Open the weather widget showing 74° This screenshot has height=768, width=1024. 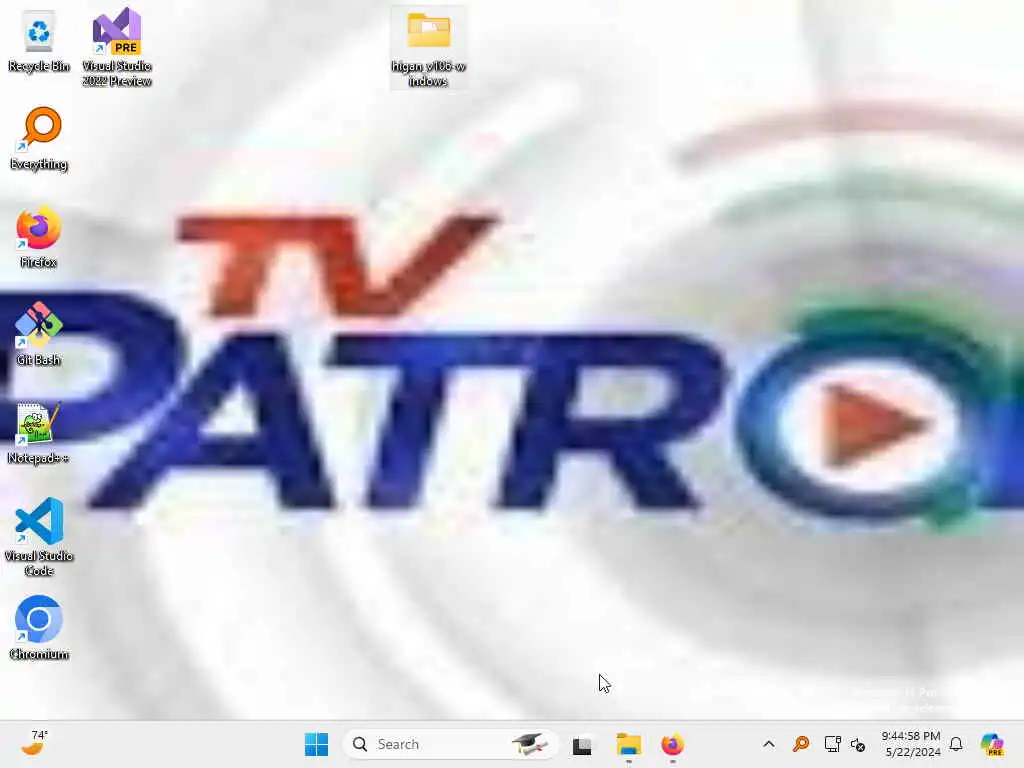[35, 743]
